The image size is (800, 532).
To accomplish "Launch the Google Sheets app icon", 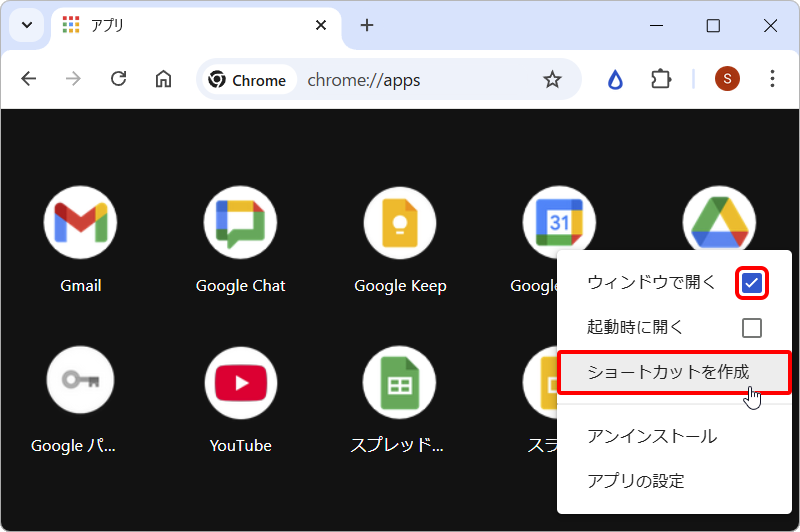I will (400, 381).
